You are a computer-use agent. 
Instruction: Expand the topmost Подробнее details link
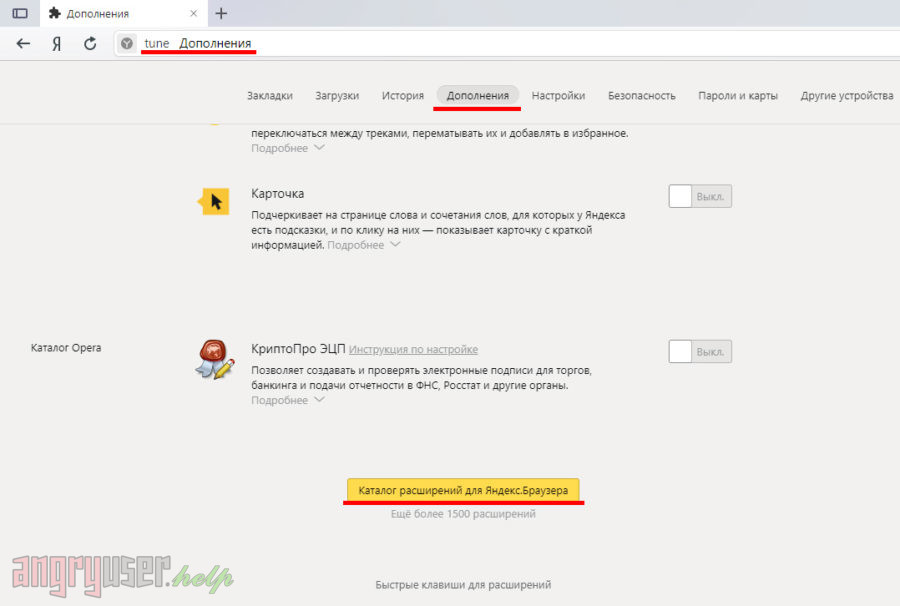tap(287, 148)
